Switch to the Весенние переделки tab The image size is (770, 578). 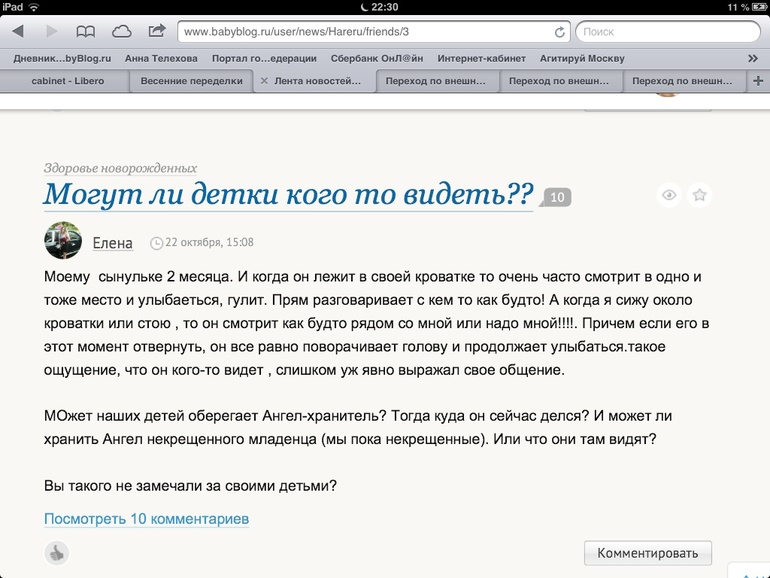click(x=191, y=81)
